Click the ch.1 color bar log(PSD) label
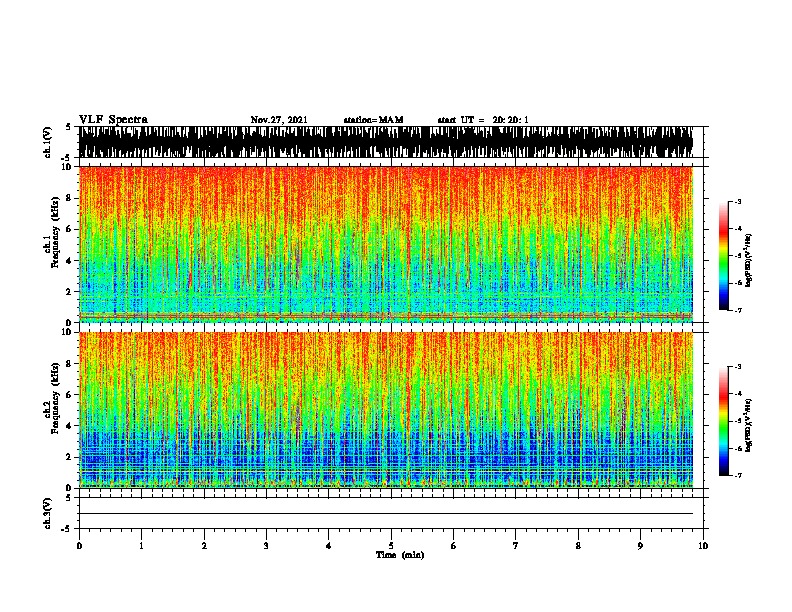Viewport: 792px width, 612px height. [x=748, y=260]
